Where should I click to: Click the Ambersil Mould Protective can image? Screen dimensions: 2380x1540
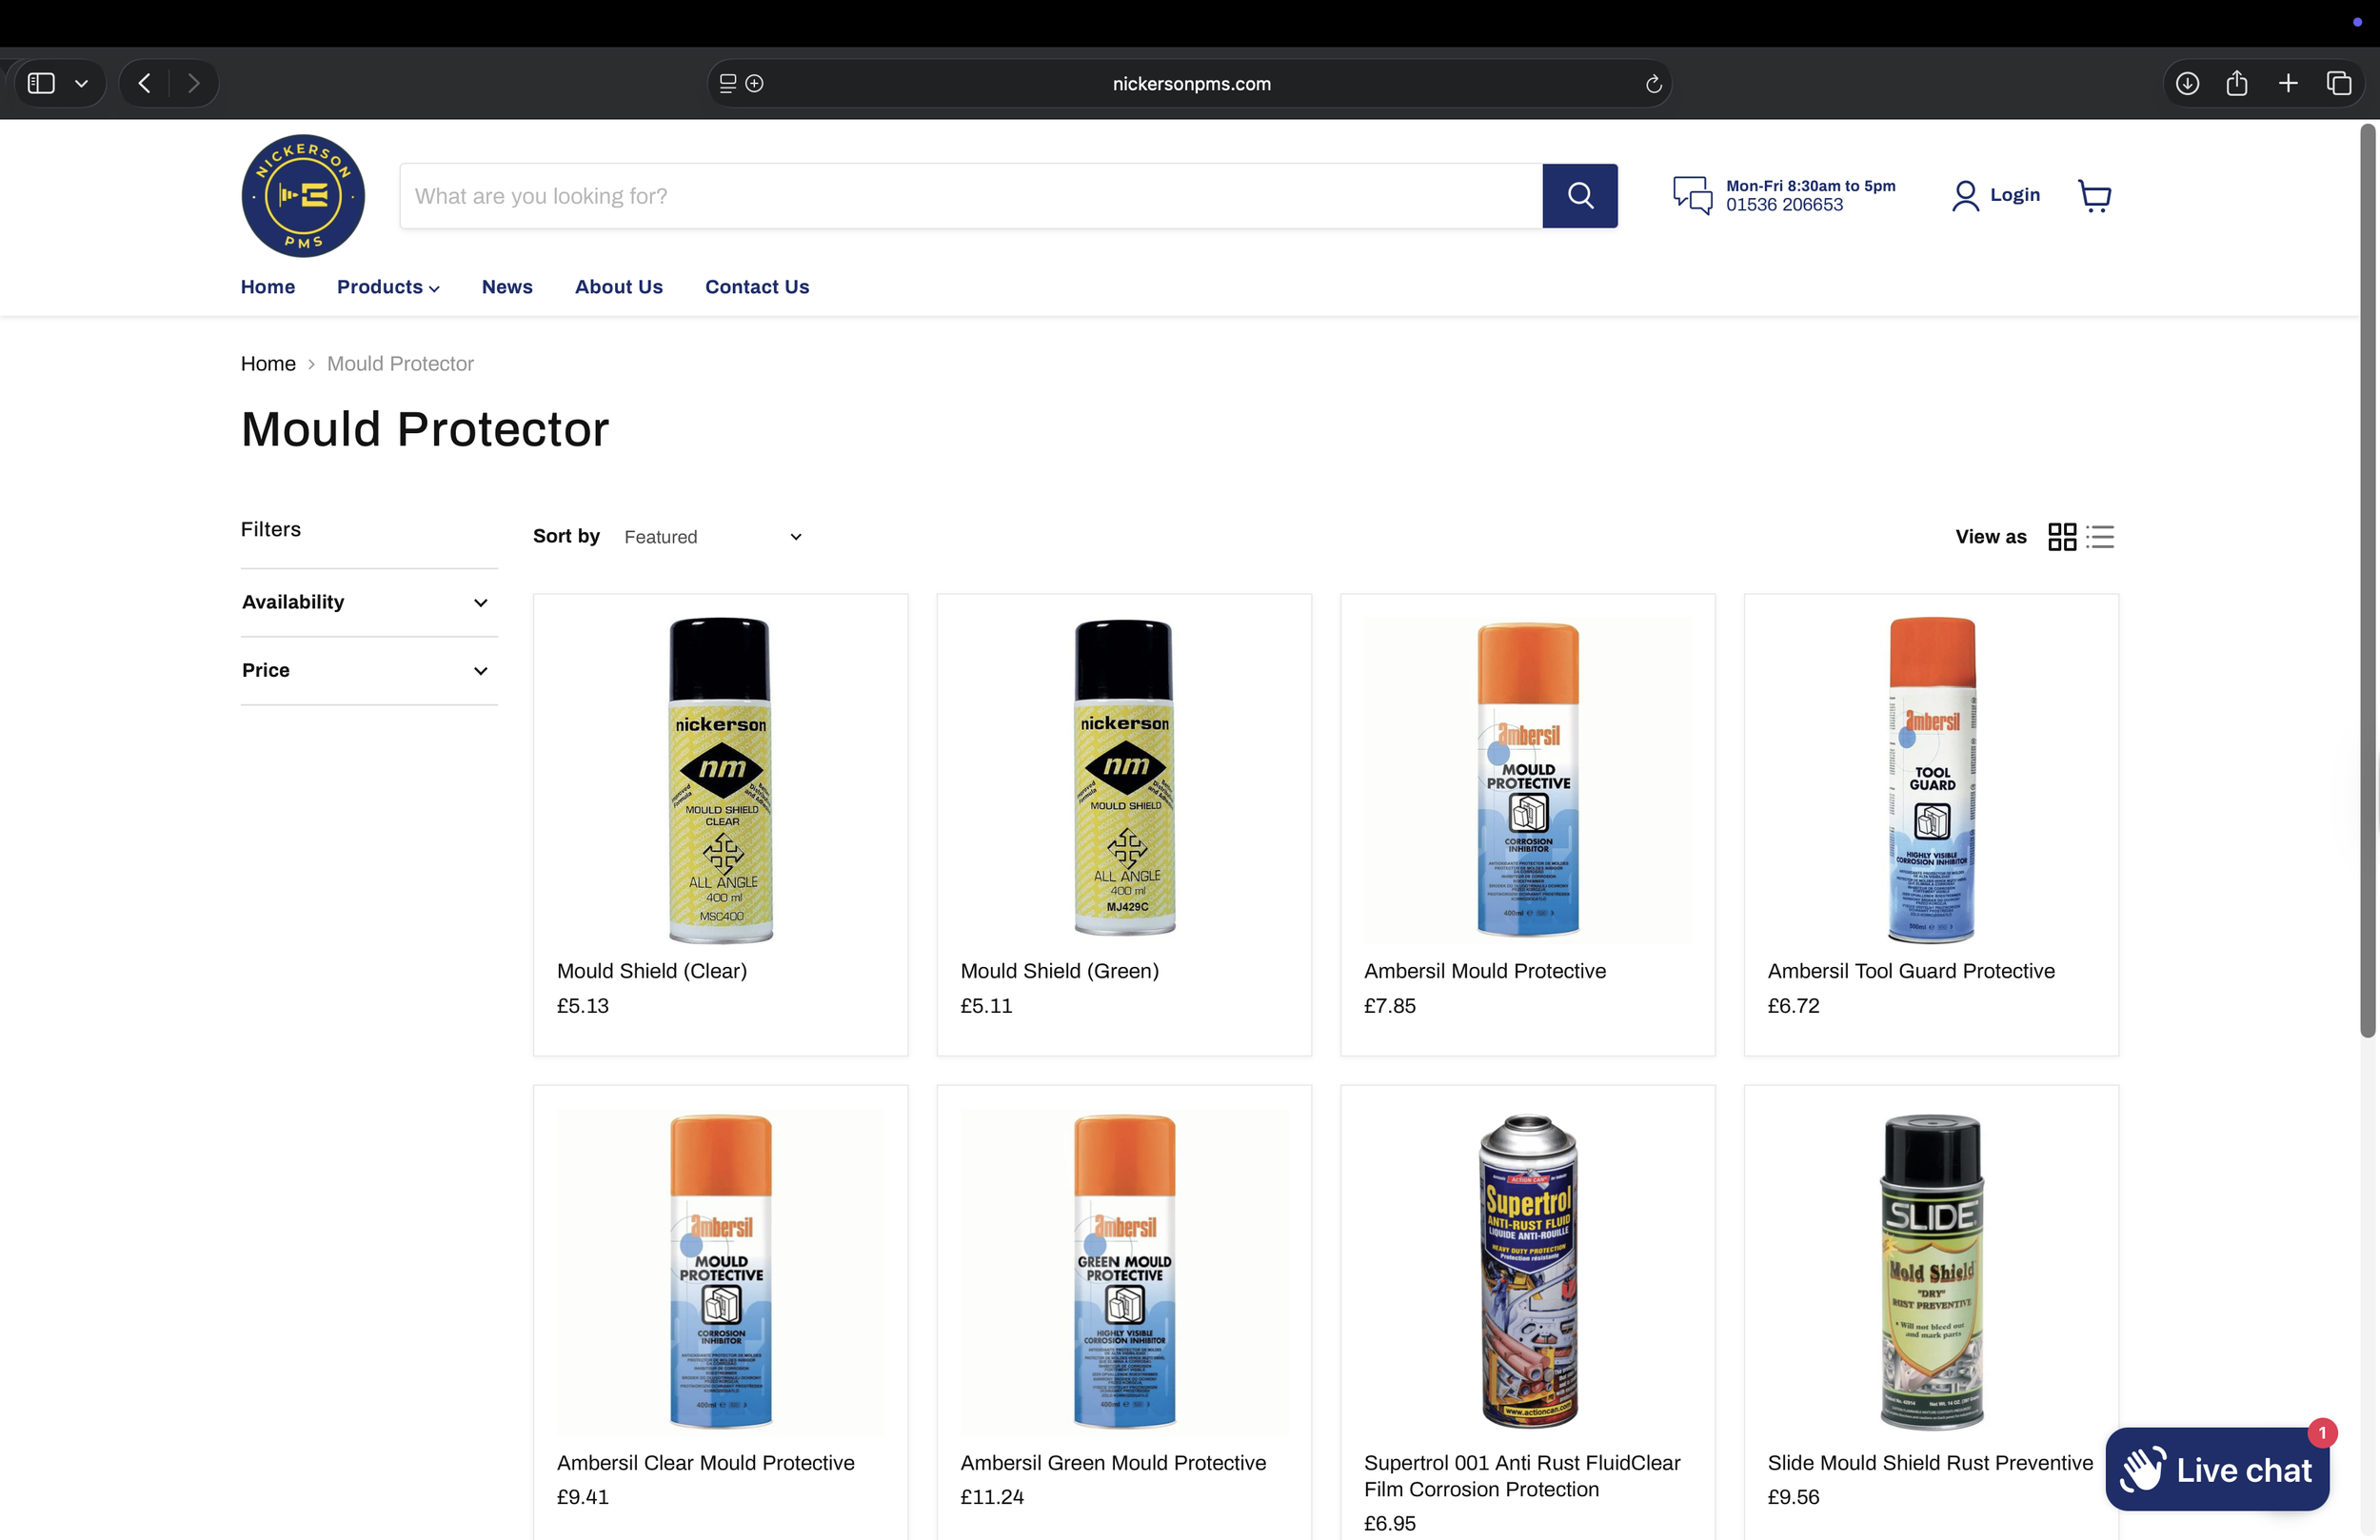(1527, 780)
